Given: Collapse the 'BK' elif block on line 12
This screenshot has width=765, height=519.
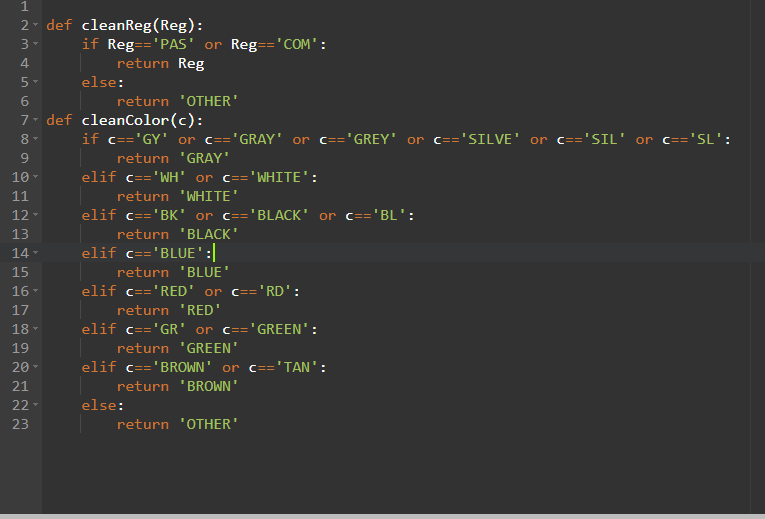Looking at the screenshot, I should pos(35,215).
